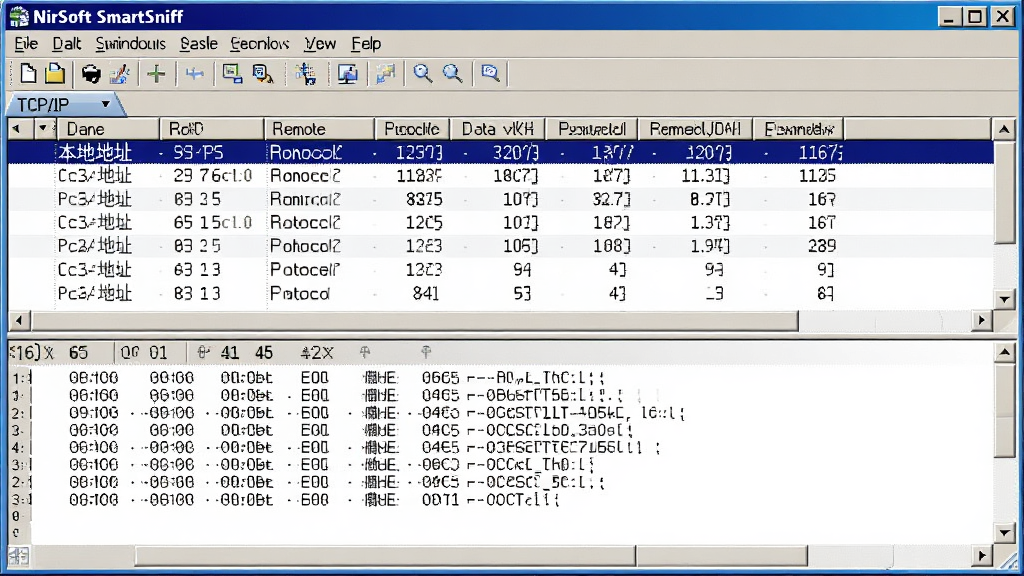
Task: Click the single monitor display toolbar icon
Action: tap(347, 74)
